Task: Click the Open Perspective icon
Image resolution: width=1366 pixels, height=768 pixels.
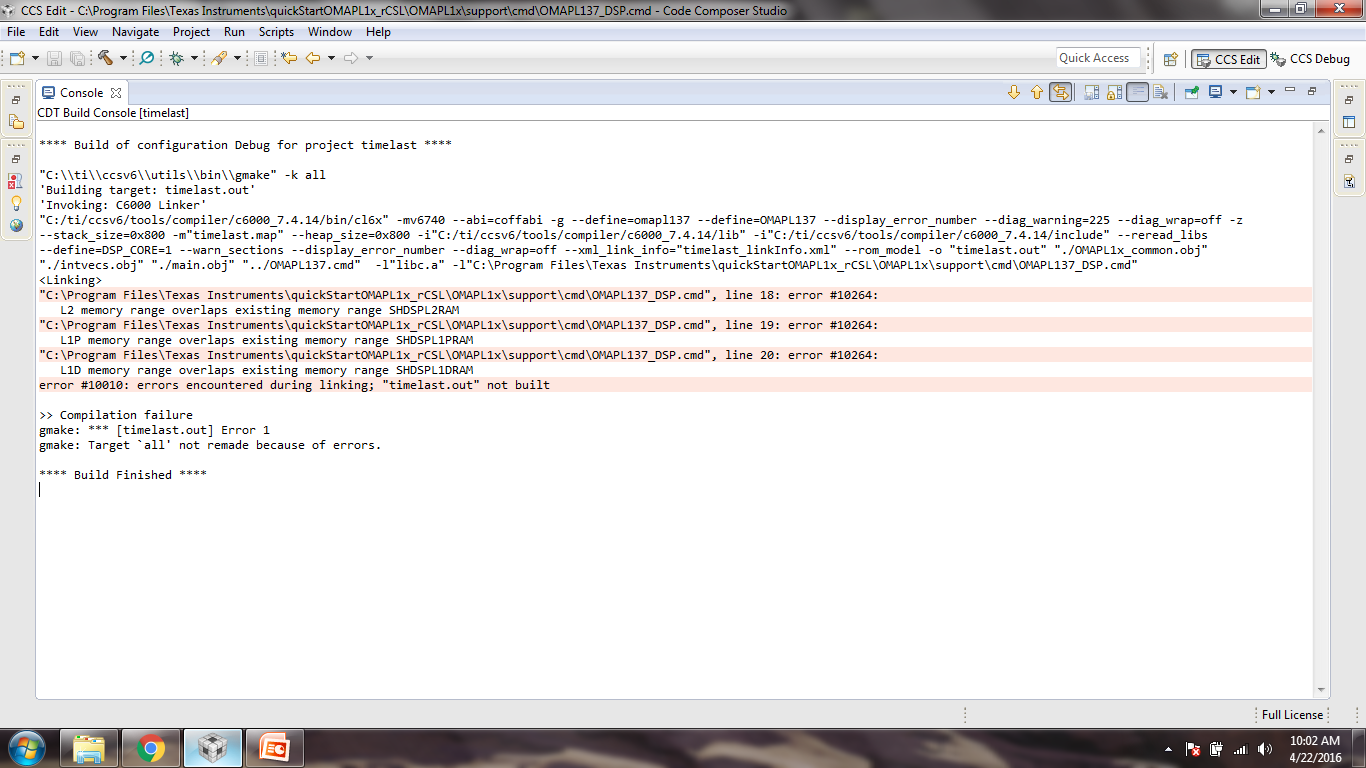Action: (1170, 59)
